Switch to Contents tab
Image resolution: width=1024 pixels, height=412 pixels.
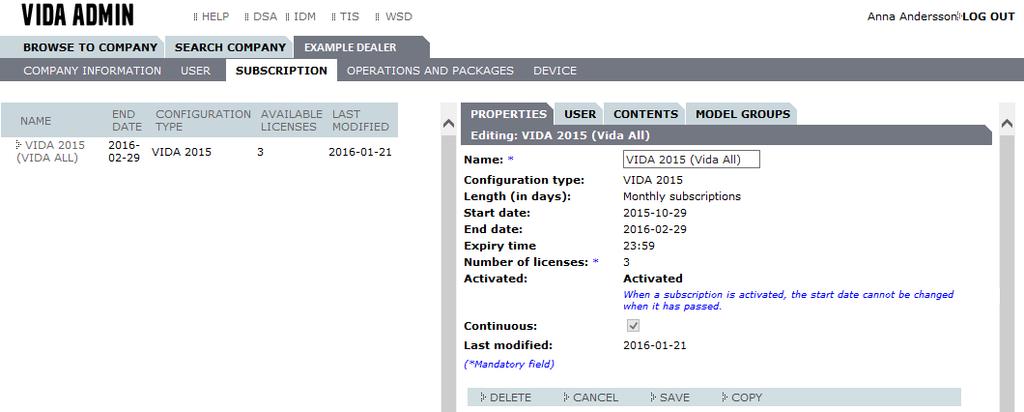pos(645,114)
